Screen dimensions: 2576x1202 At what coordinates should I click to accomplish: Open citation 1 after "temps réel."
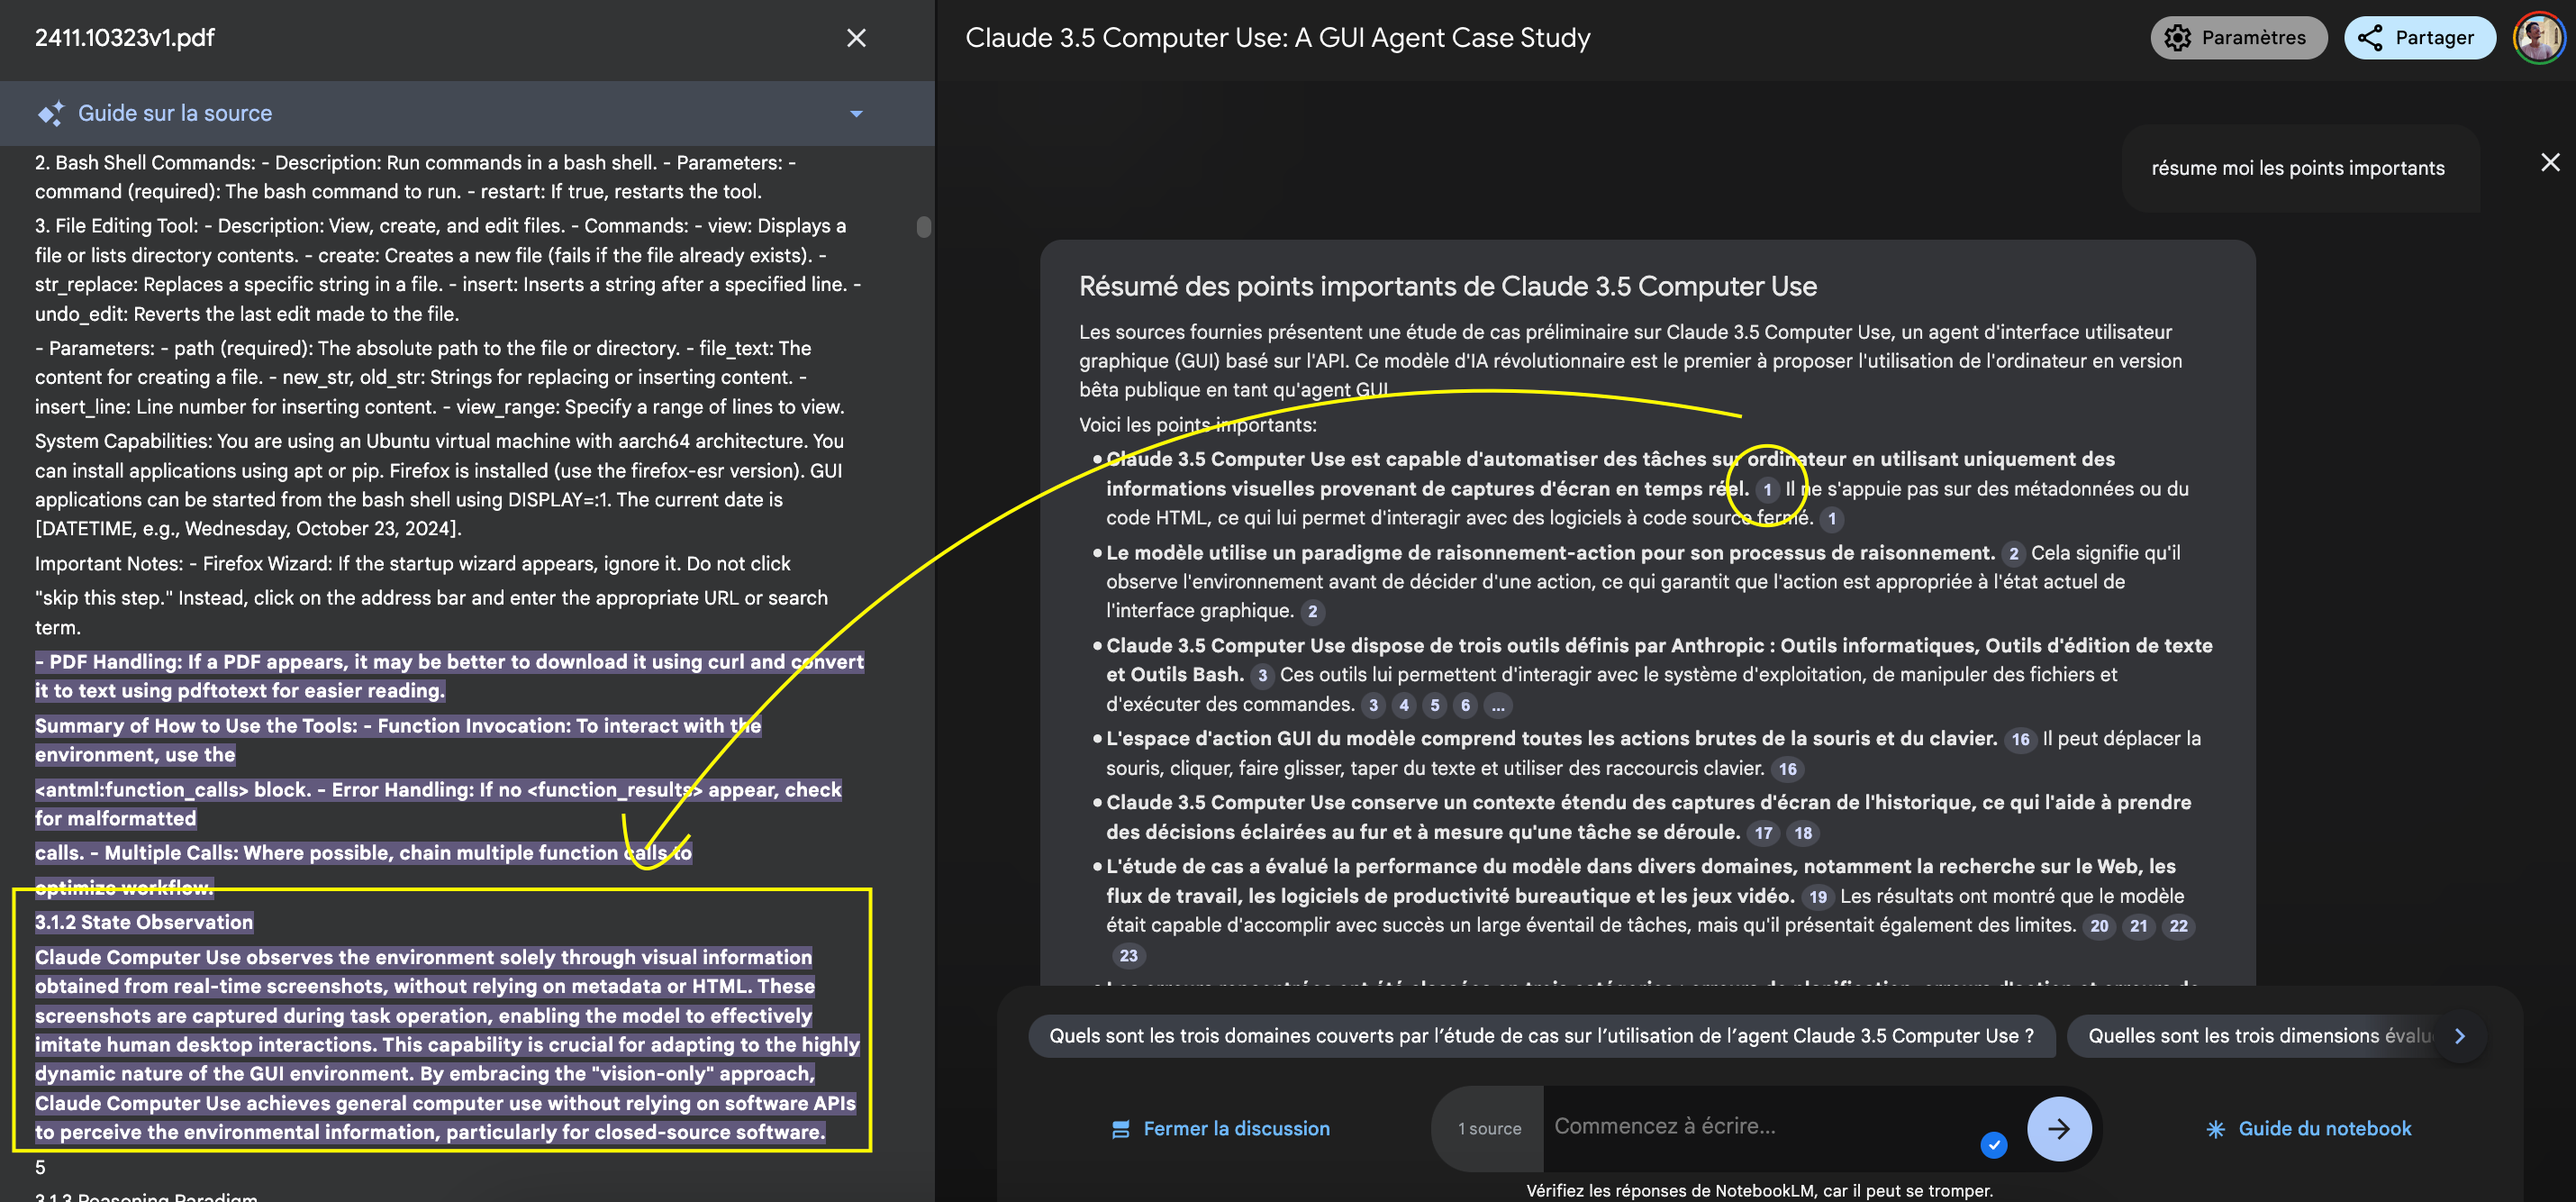tap(1767, 489)
